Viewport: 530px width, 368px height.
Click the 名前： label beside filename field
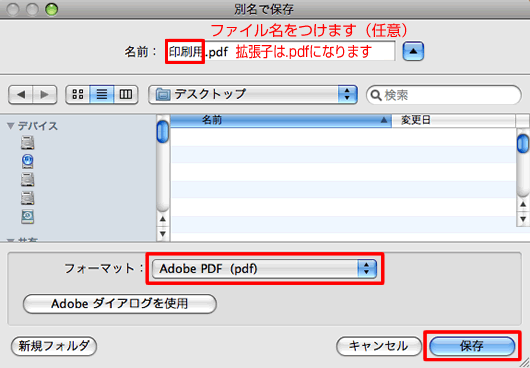[141, 52]
